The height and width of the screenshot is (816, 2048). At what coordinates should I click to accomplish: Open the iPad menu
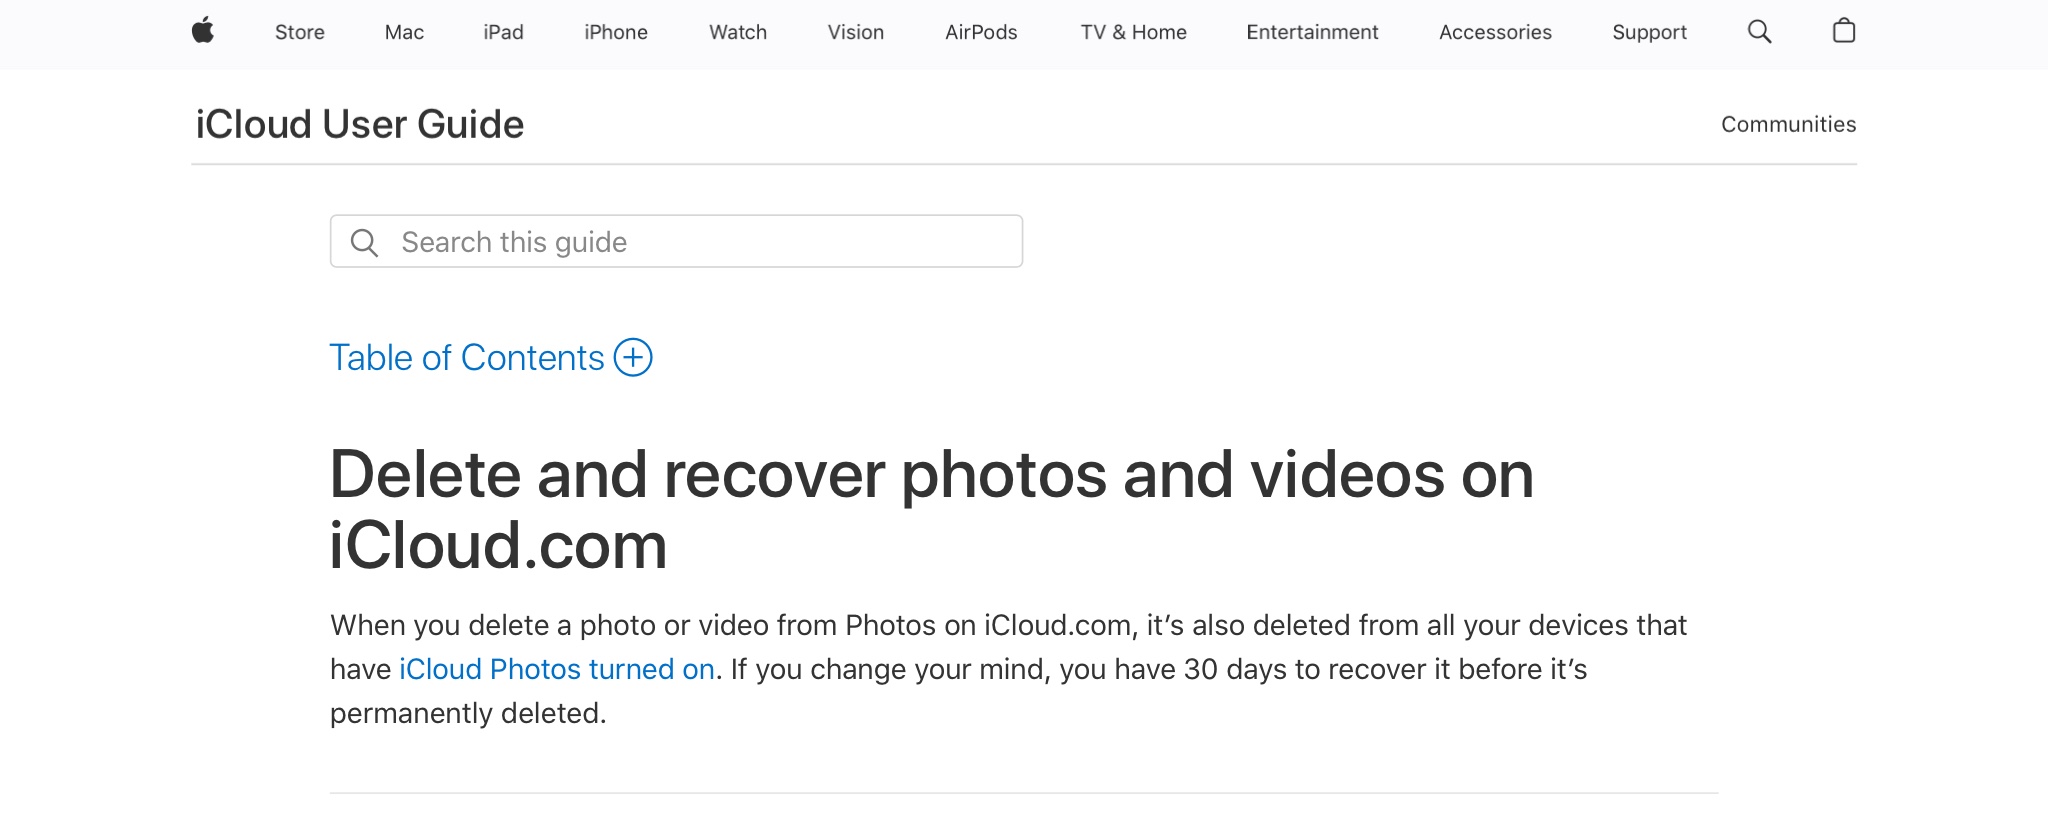pos(503,32)
